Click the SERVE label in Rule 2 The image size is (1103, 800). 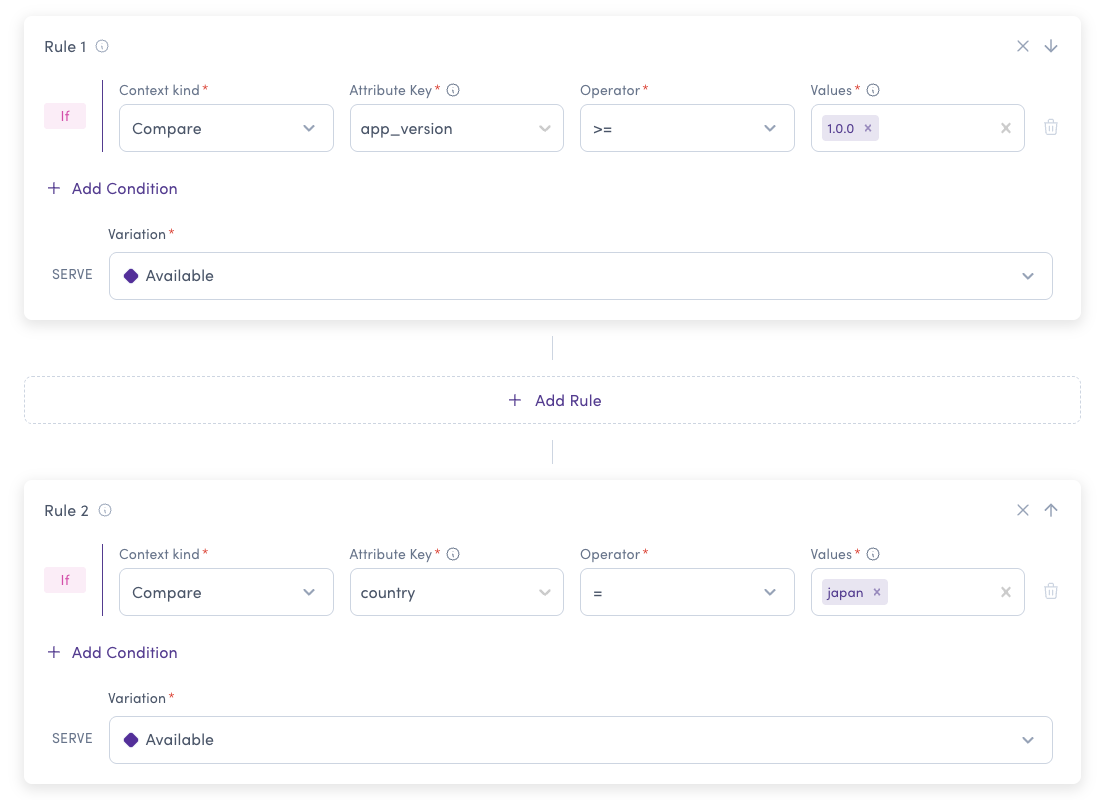coord(71,738)
